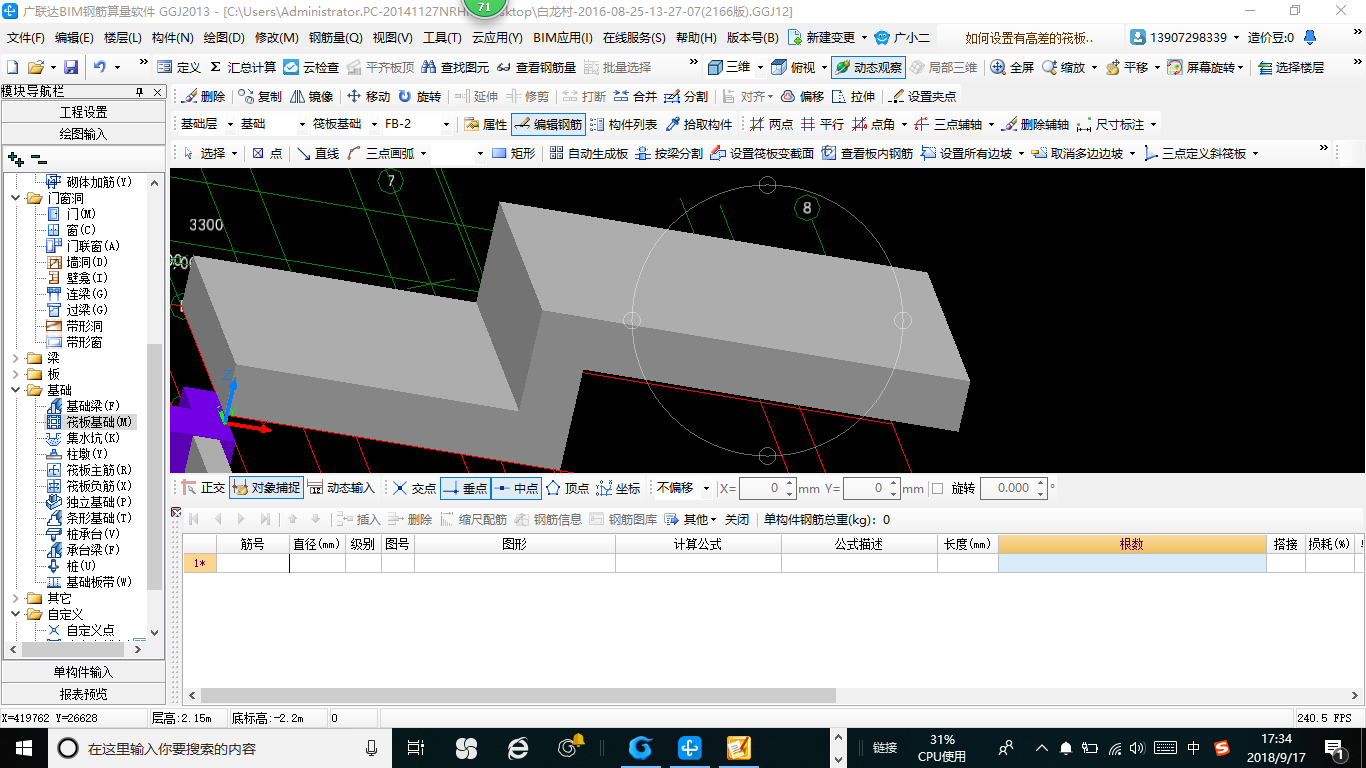1366x768 pixels.
Task: Select 独立基础(F) in the tree
Action: click(91, 502)
